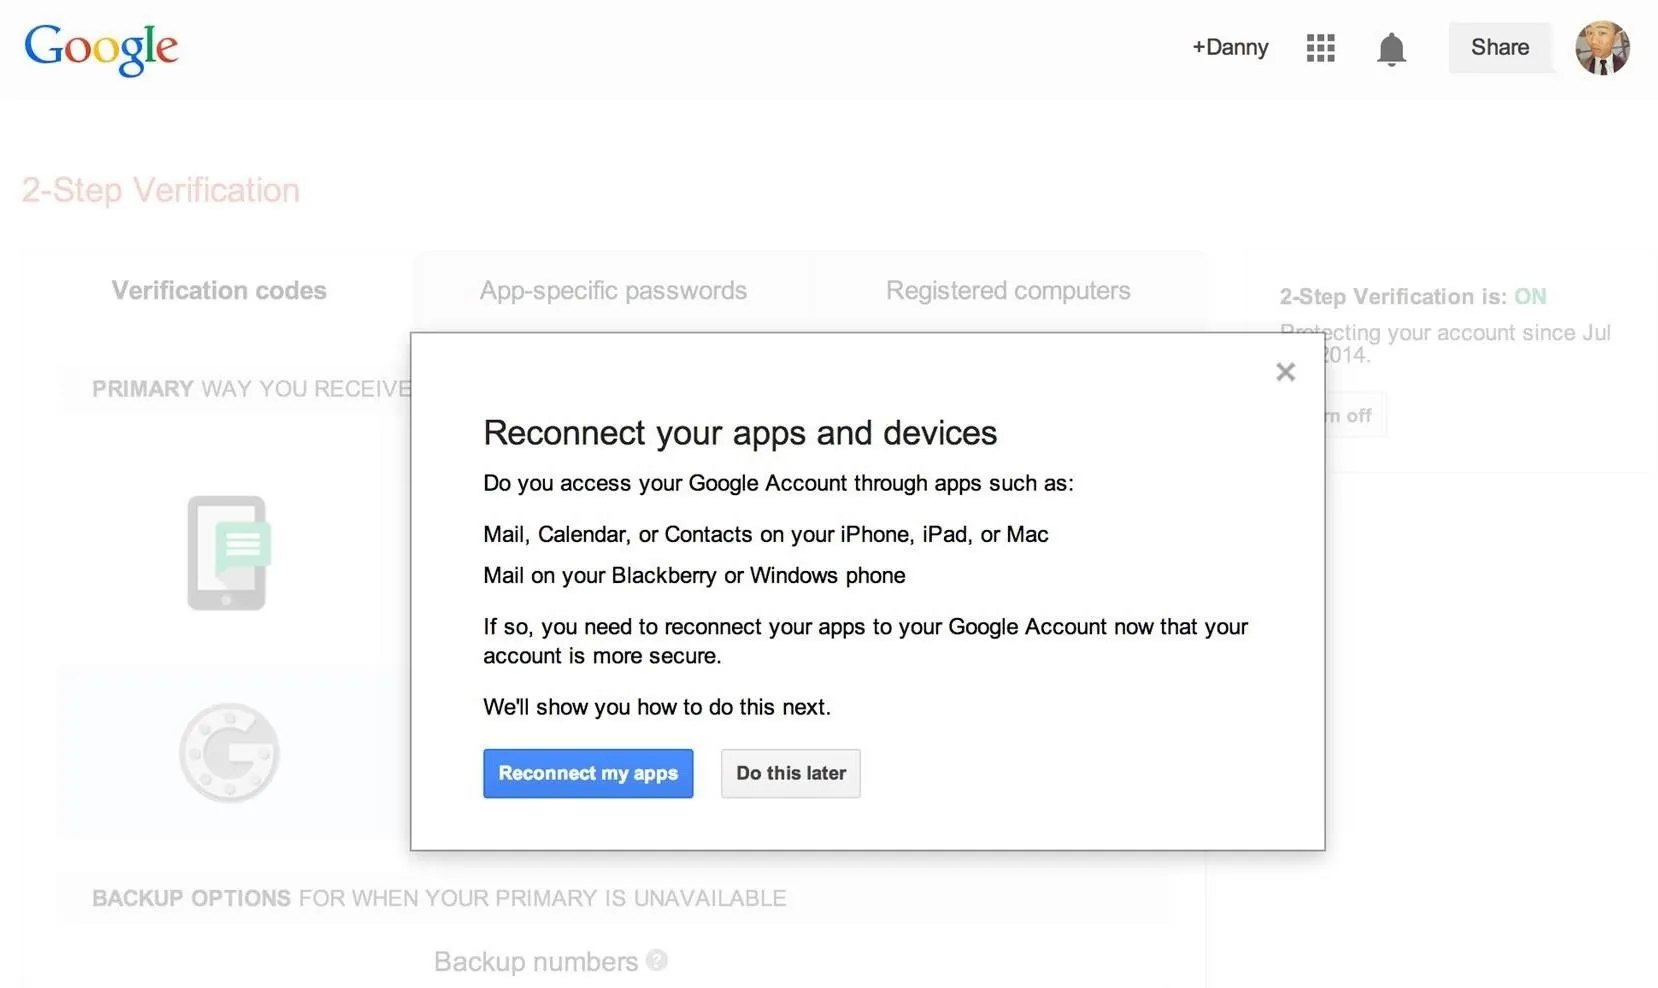Viewport: 1658px width, 988px height.
Task: Click the dialog title Reconnect your apps and devices
Action: coord(740,433)
